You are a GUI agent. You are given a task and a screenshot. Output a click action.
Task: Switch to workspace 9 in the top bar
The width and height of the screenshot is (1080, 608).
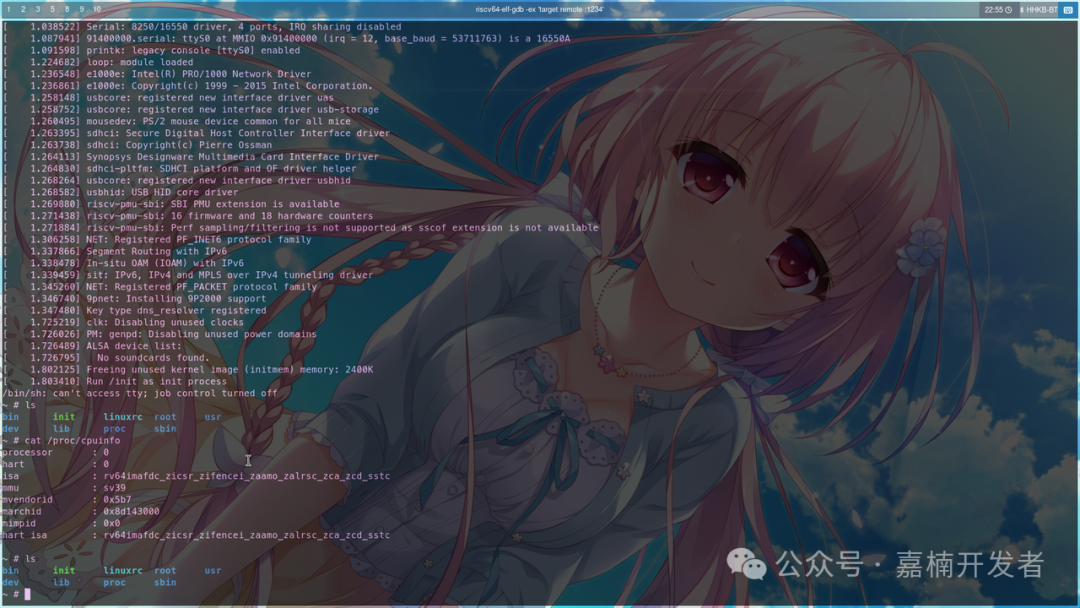tap(81, 9)
